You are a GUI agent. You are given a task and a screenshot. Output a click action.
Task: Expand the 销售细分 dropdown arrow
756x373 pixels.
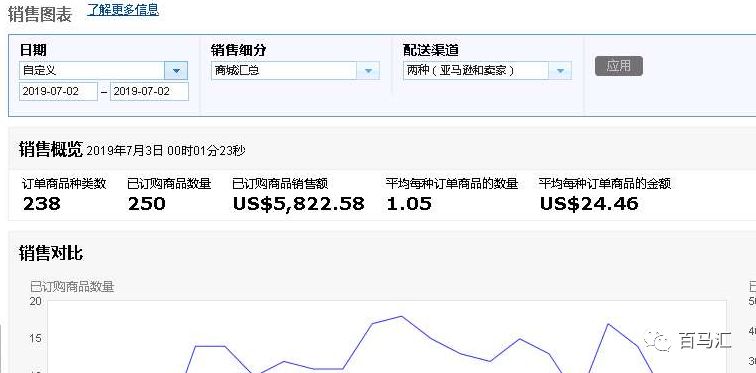pyautogui.click(x=368, y=71)
